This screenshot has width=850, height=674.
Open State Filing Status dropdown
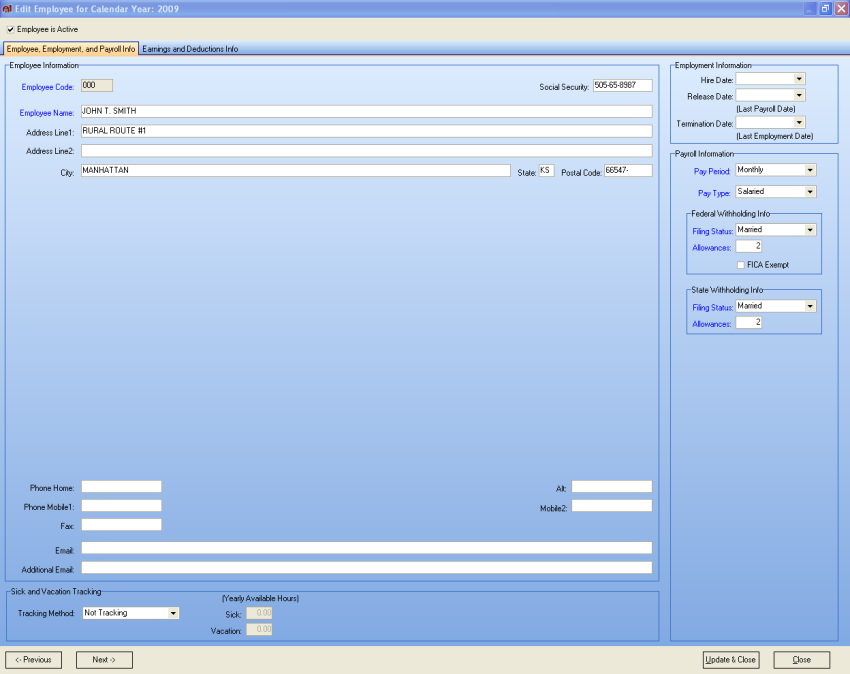pos(810,306)
